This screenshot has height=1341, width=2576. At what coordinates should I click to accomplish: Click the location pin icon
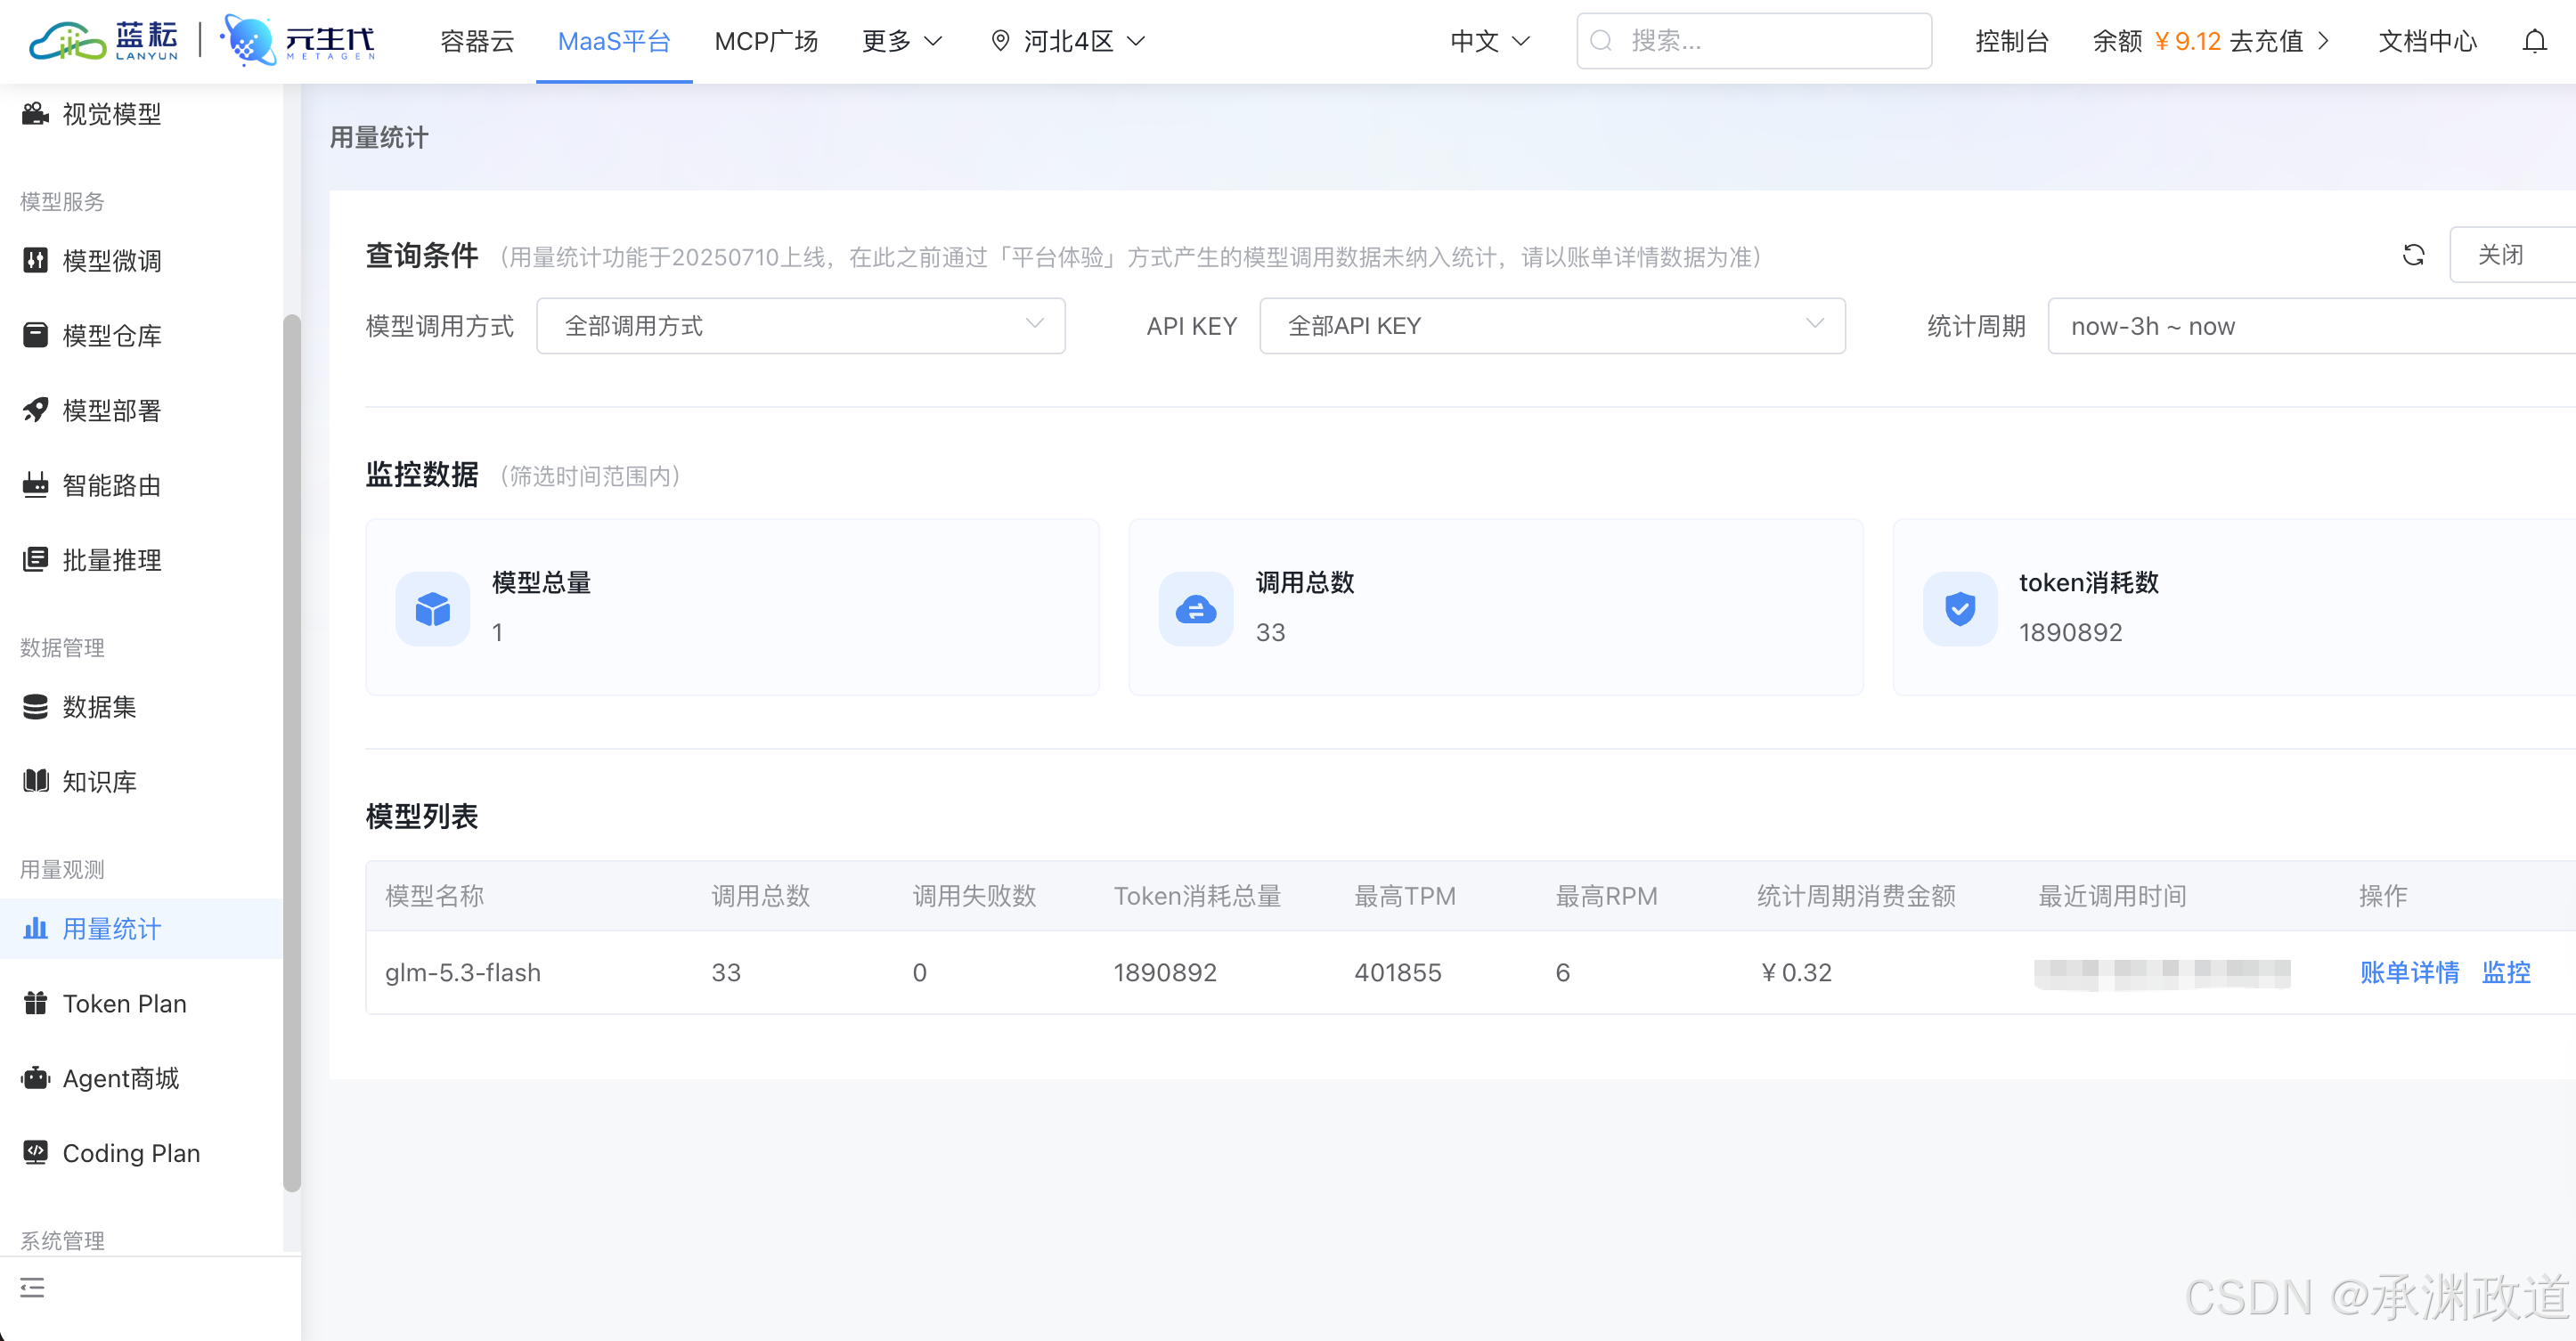[1000, 41]
